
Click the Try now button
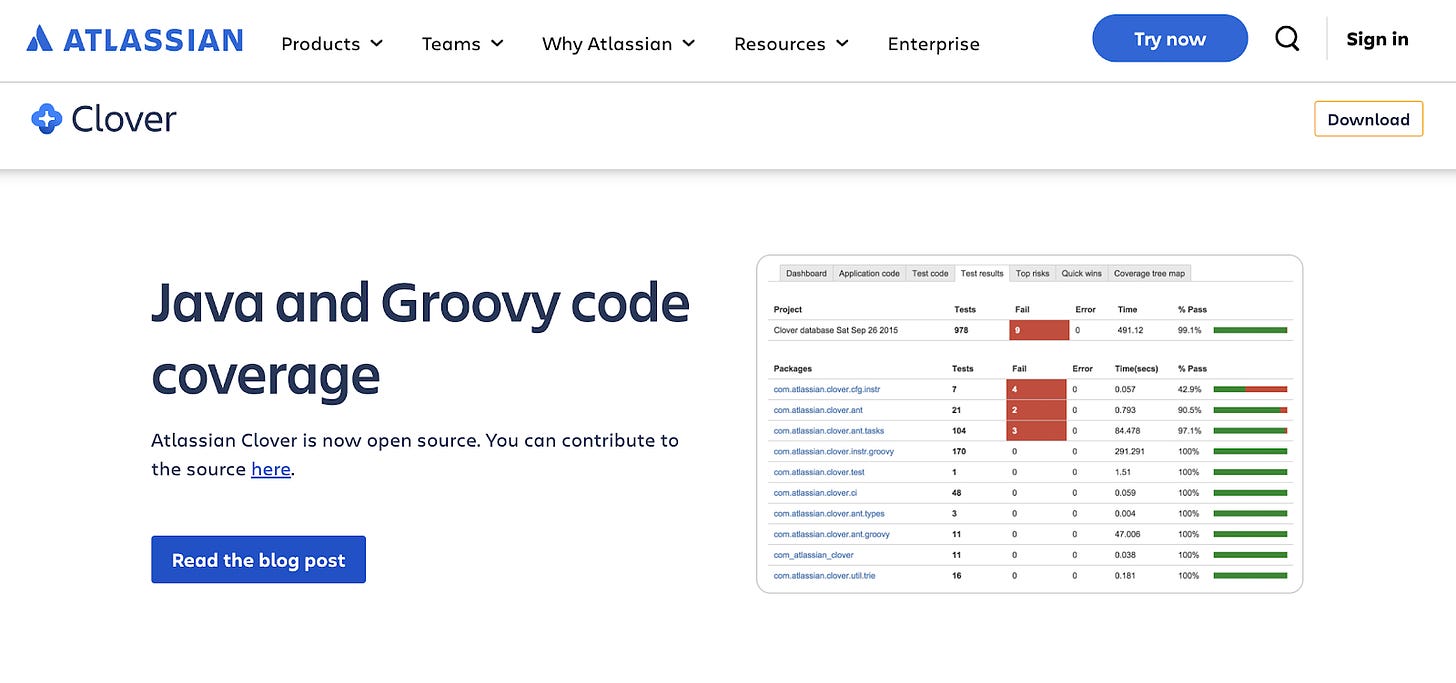1170,39
